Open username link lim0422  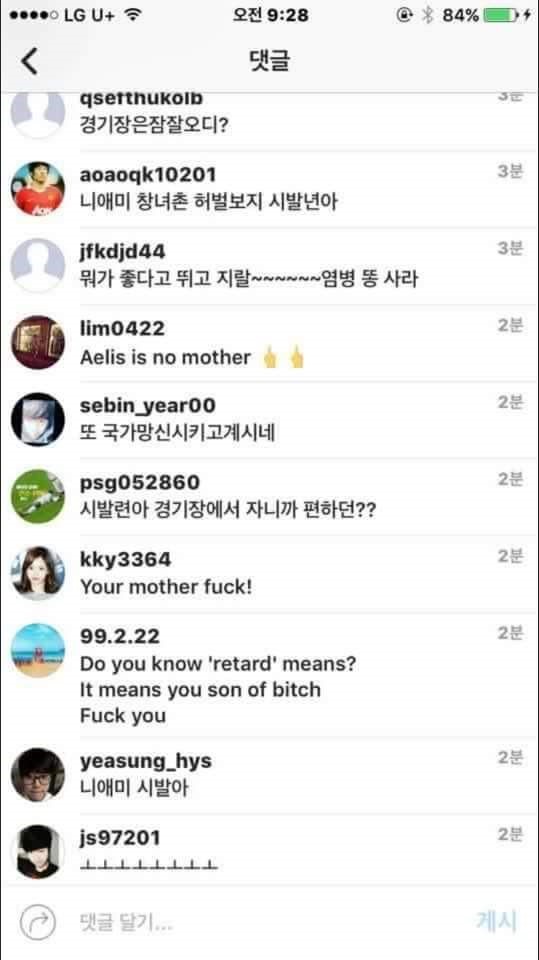tap(122, 329)
